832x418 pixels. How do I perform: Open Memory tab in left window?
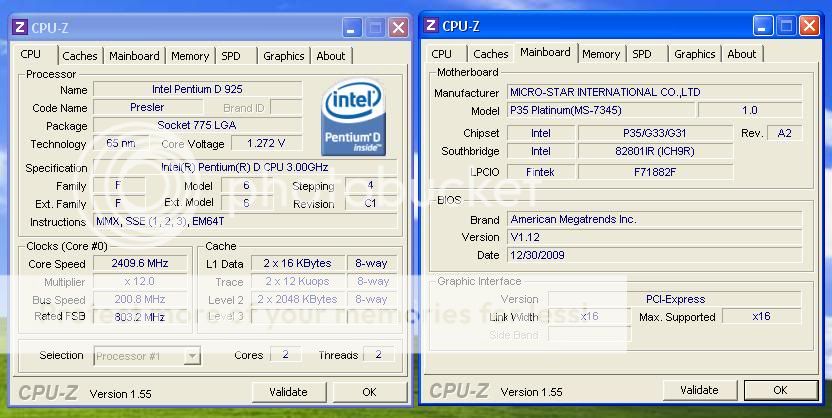190,56
